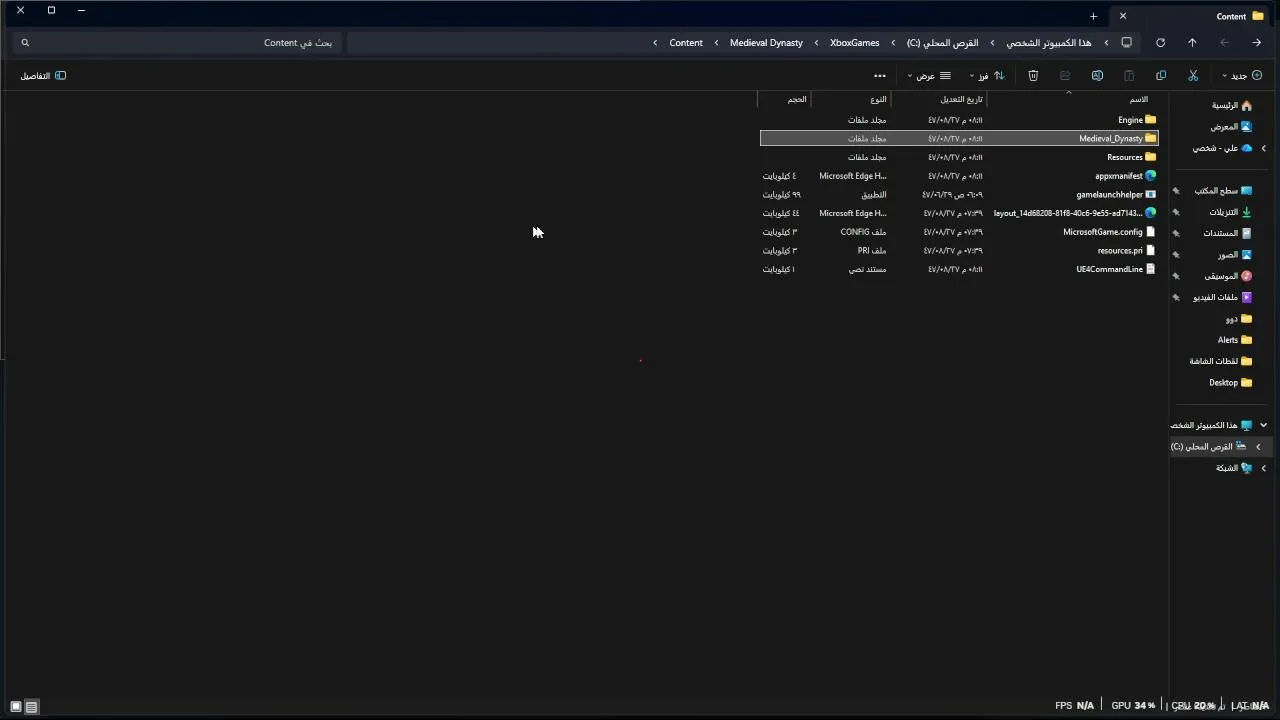This screenshot has width=1280, height=720.
Task: Click in the Content search box
Action: (178, 43)
